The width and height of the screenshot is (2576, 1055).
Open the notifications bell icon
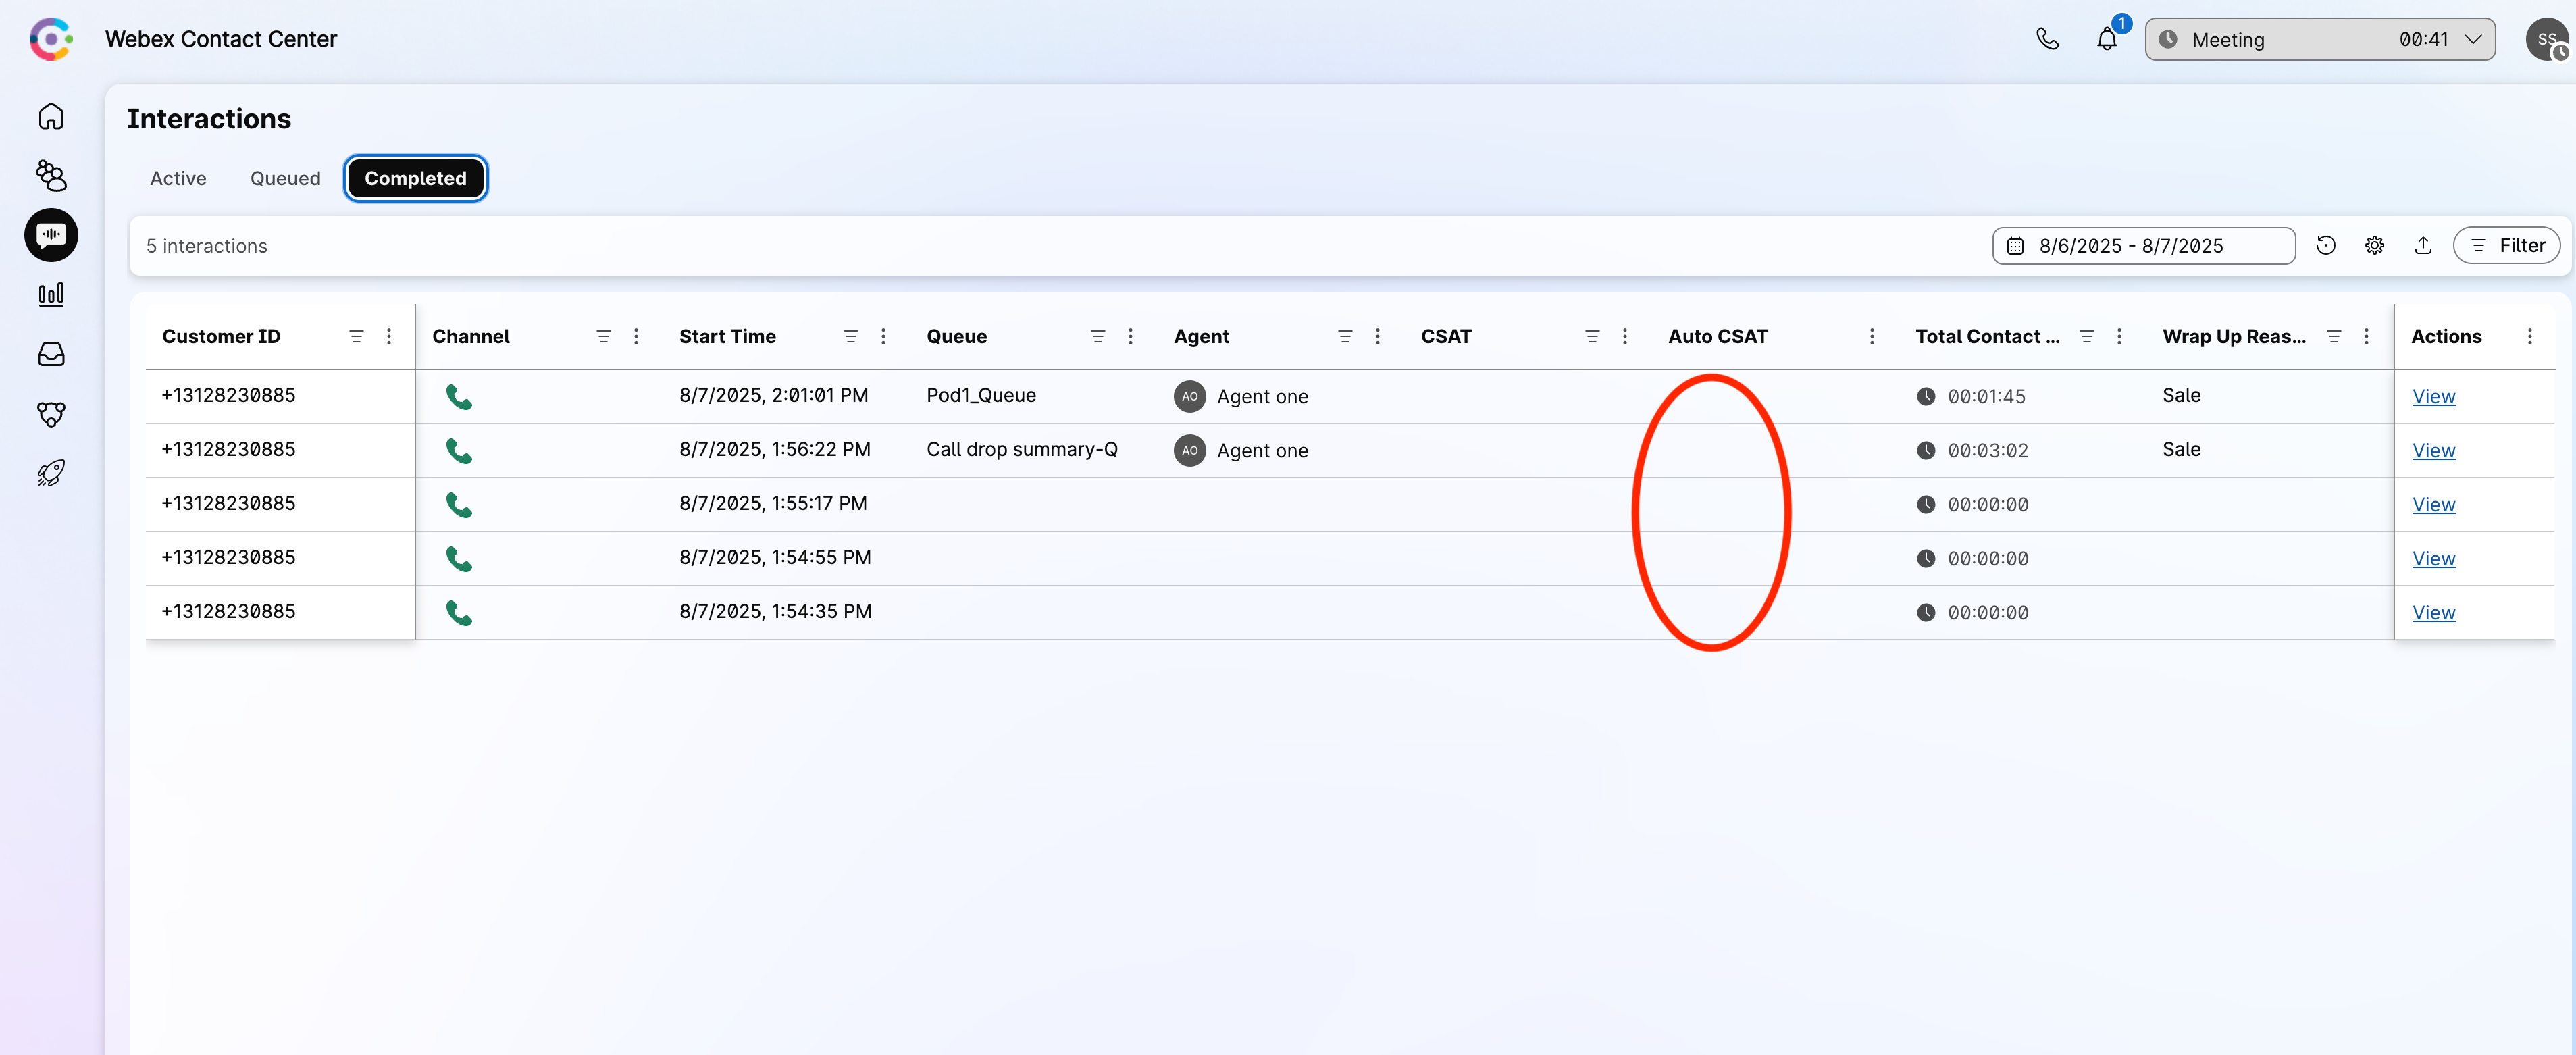pyautogui.click(x=2106, y=40)
